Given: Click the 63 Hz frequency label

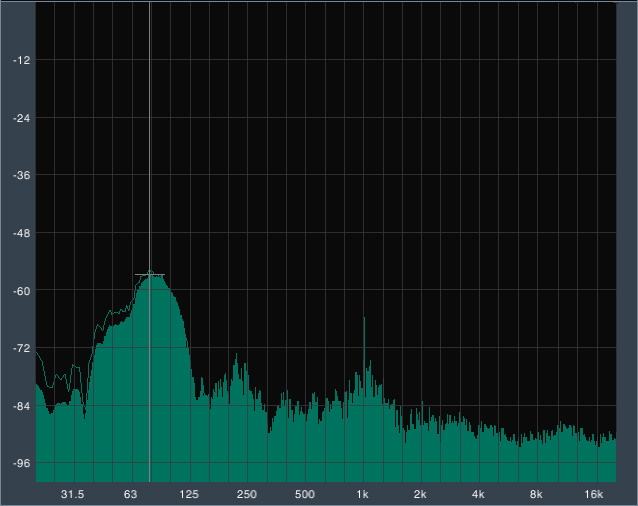Looking at the screenshot, I should click(130, 494).
